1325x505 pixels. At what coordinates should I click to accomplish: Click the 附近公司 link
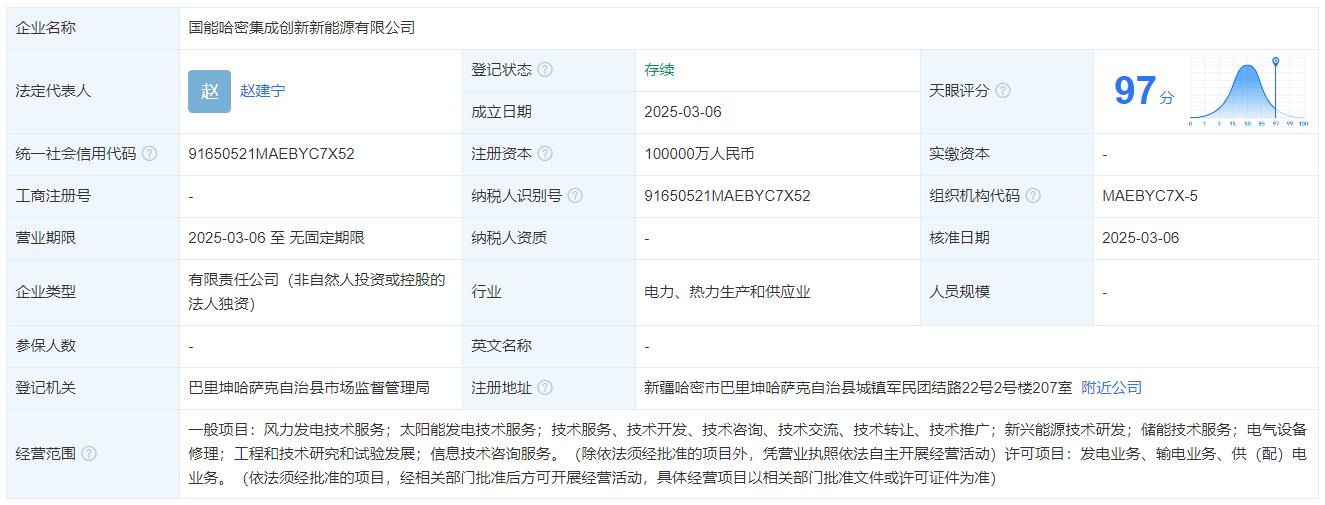click(1111, 388)
